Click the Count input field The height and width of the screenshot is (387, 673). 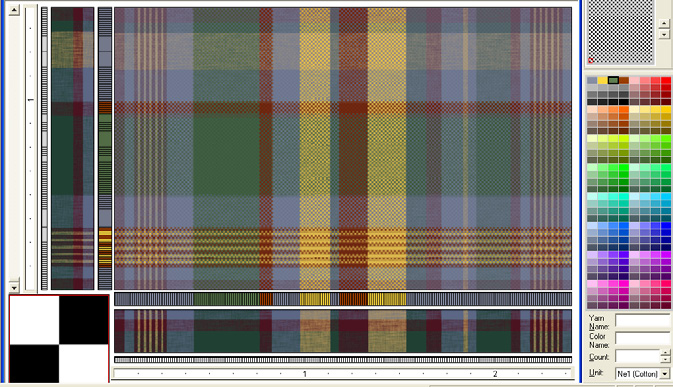(x=638, y=356)
